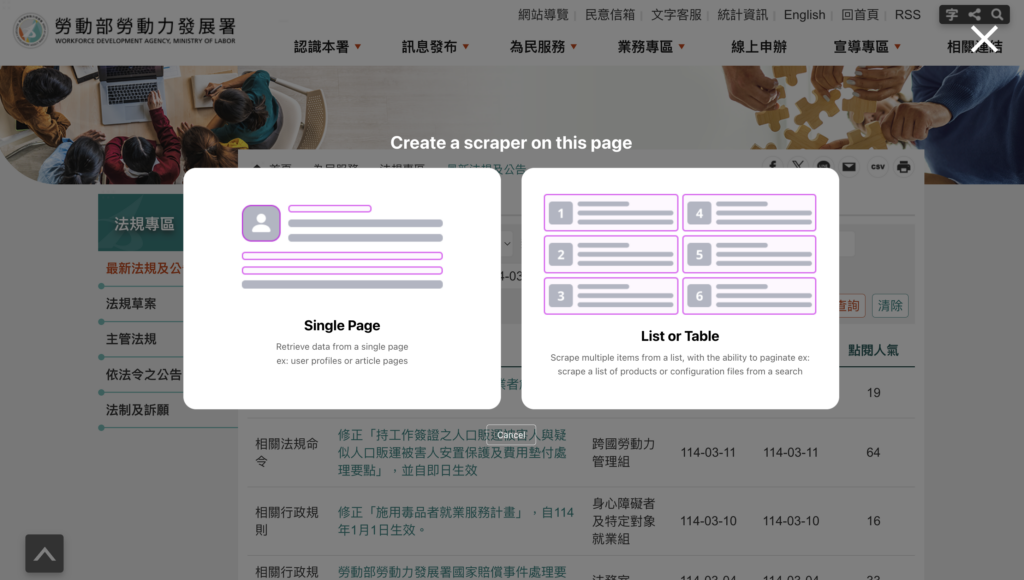Screen dimensions: 1024x580
Task: Switch site language to English
Action: click(804, 15)
